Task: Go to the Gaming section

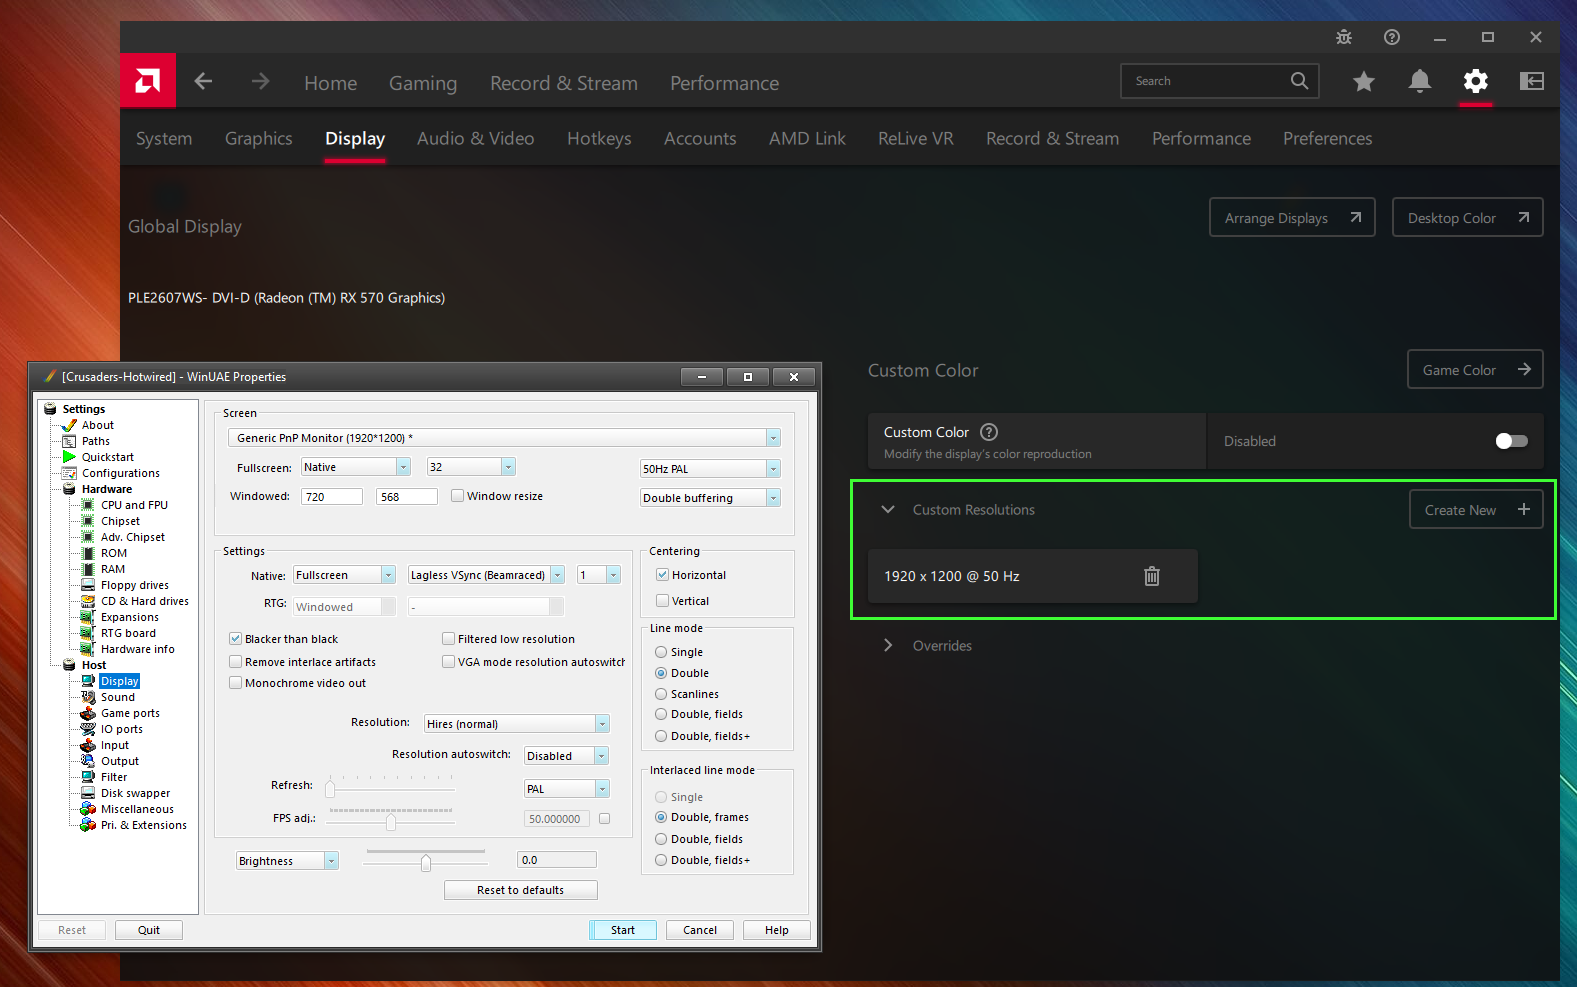Action: [423, 83]
